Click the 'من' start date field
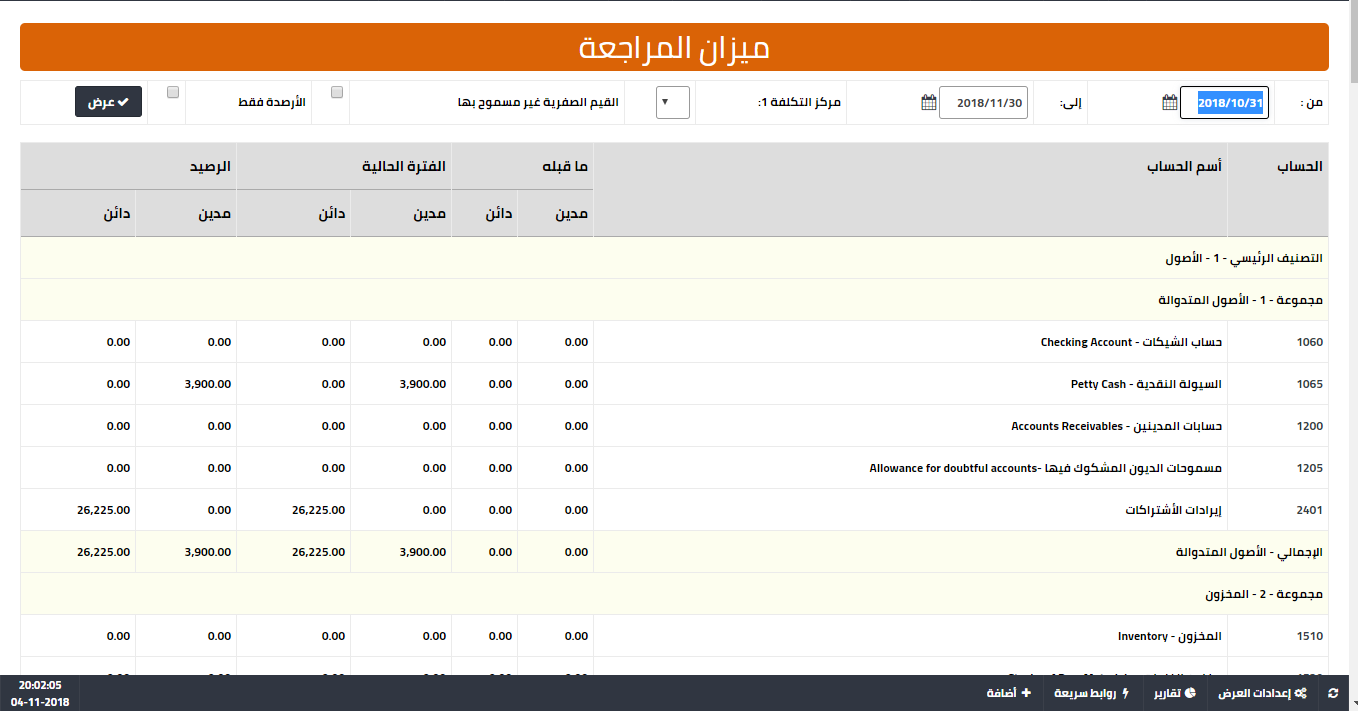 coord(1224,103)
